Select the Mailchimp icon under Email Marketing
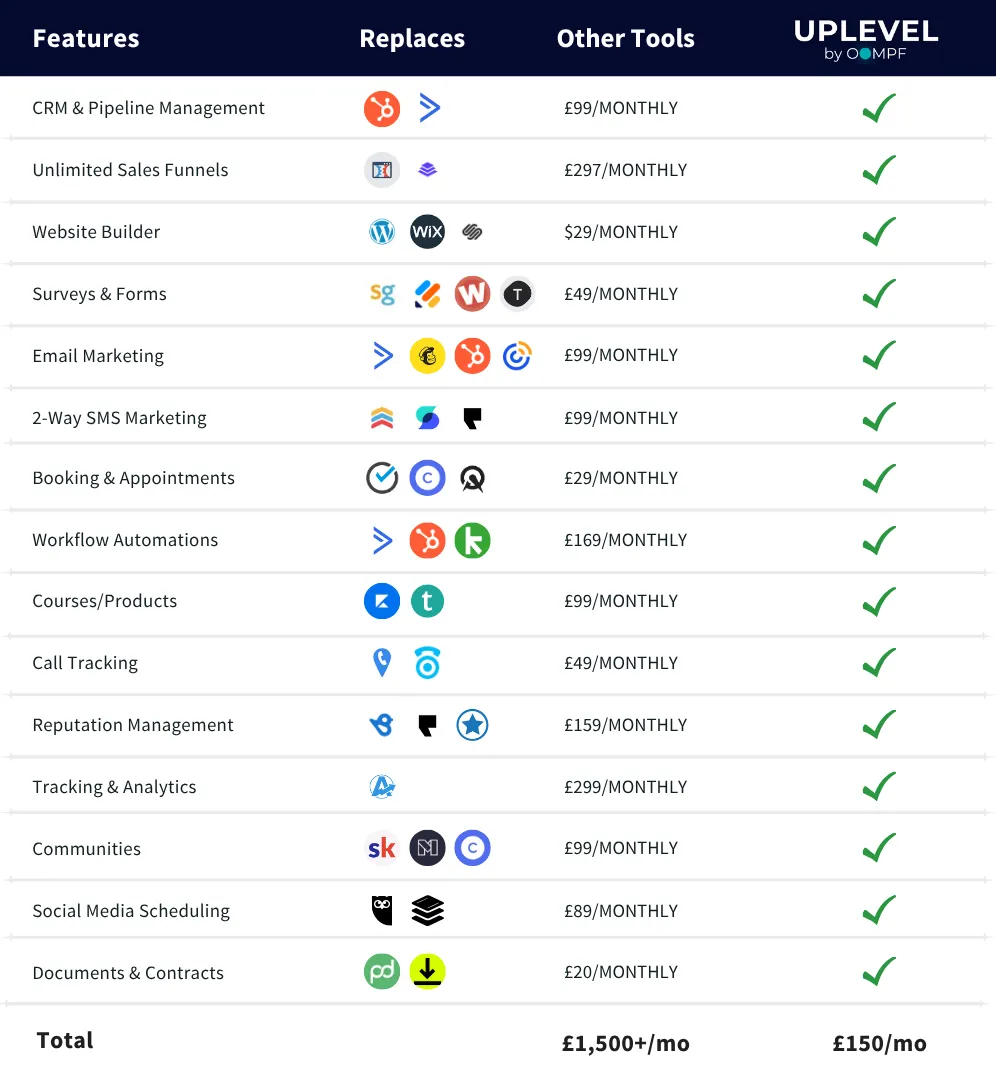 [x=427, y=355]
